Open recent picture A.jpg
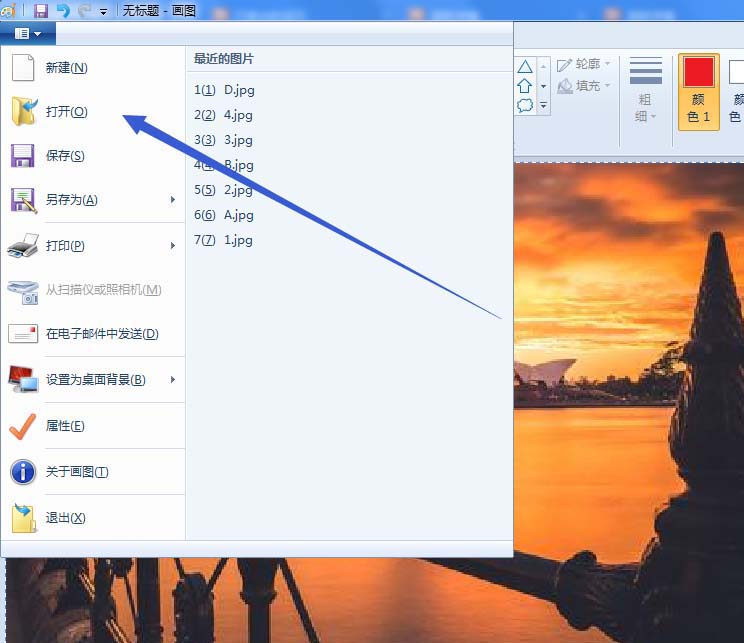Screen dimensions: 744x643 pyautogui.click(x=349, y=215)
